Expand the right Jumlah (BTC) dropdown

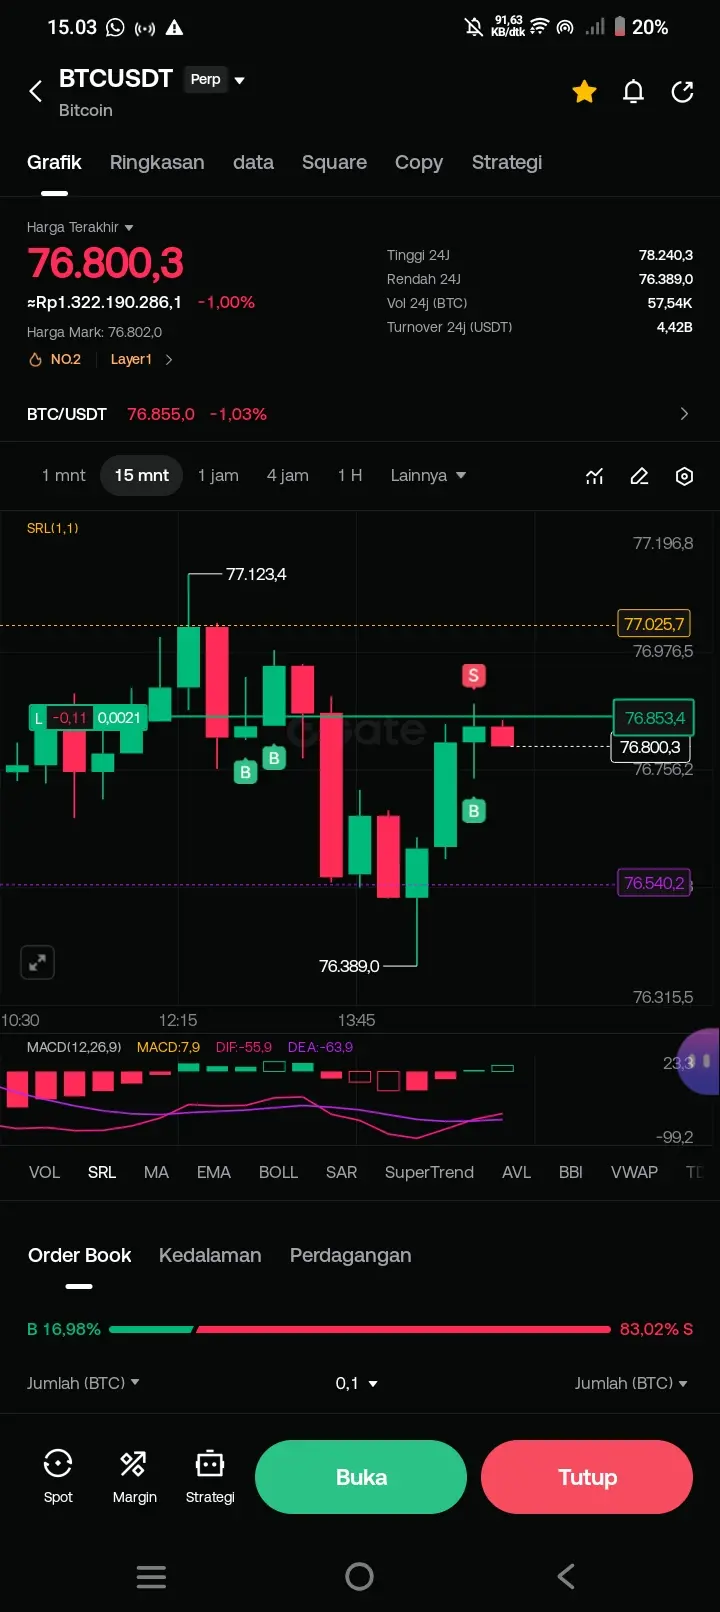pos(631,1383)
